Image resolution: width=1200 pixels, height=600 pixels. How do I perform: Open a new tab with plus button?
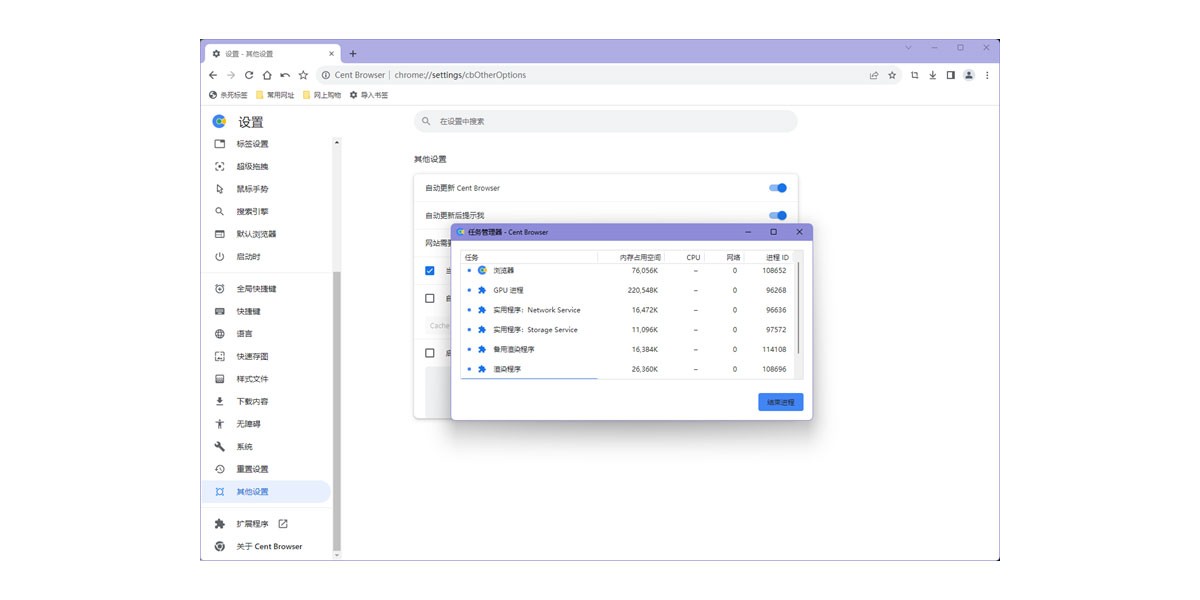(x=353, y=54)
